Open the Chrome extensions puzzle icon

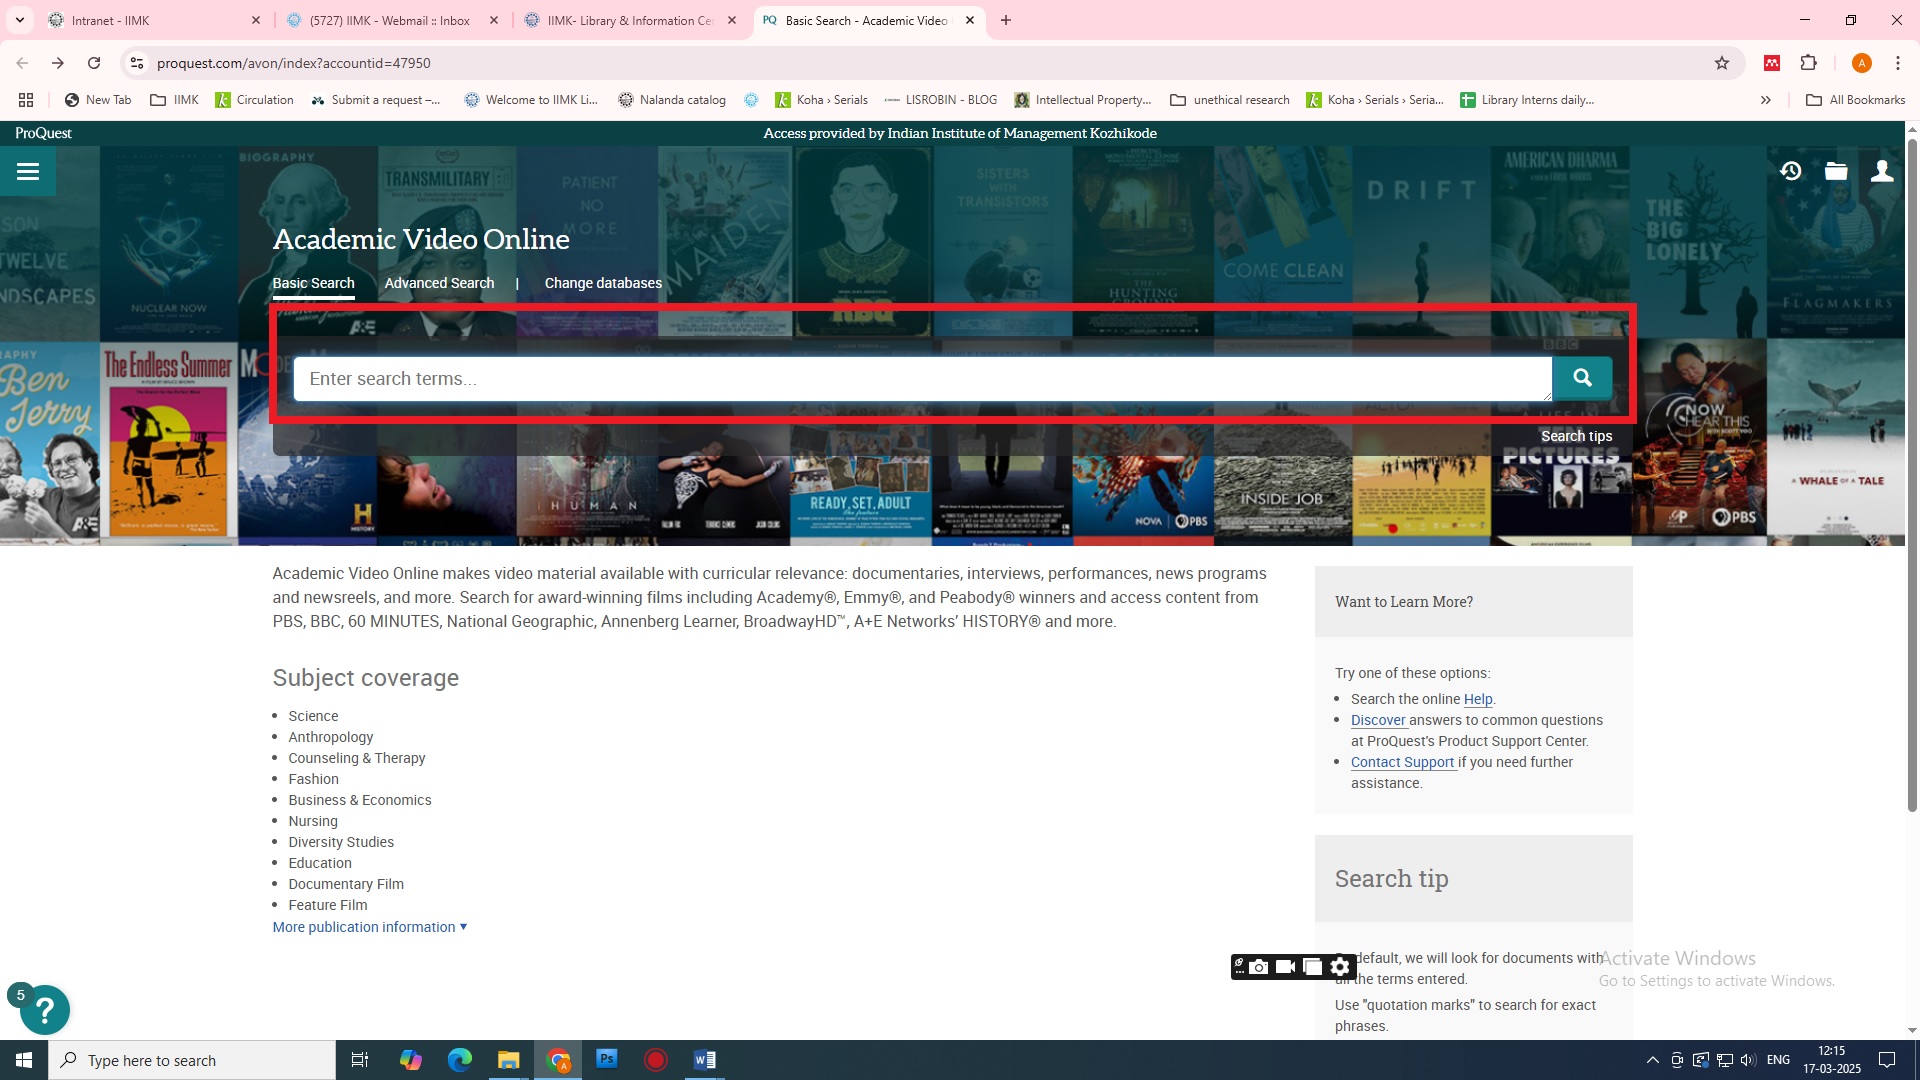coord(1808,63)
